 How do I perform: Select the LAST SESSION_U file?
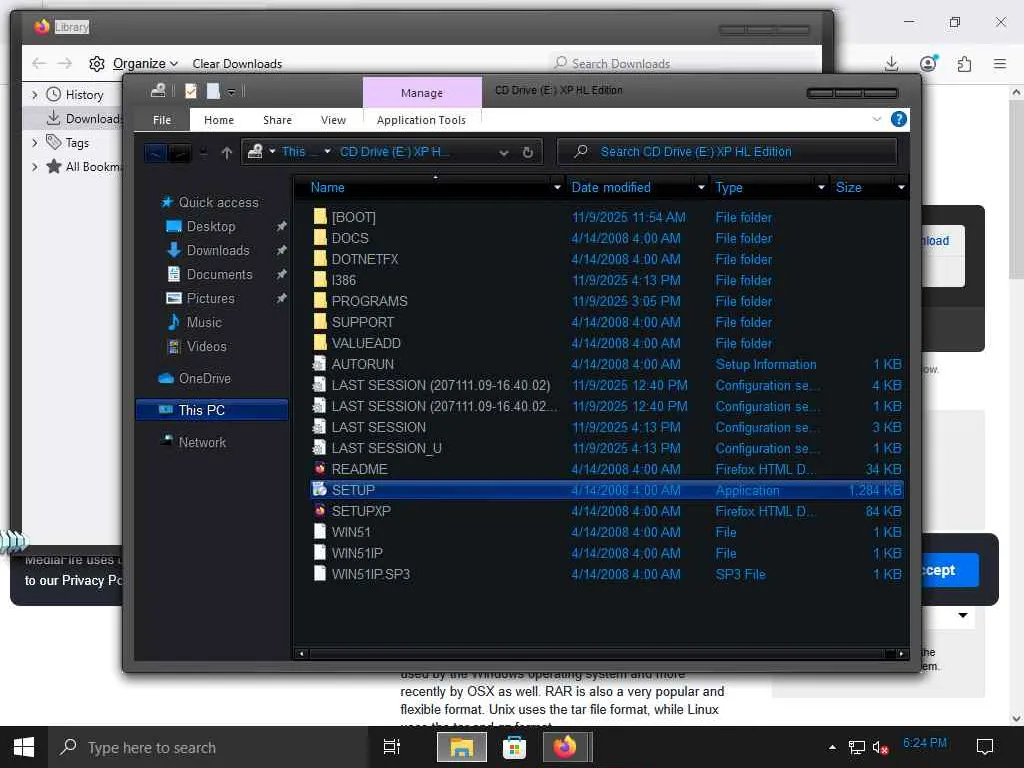point(386,448)
